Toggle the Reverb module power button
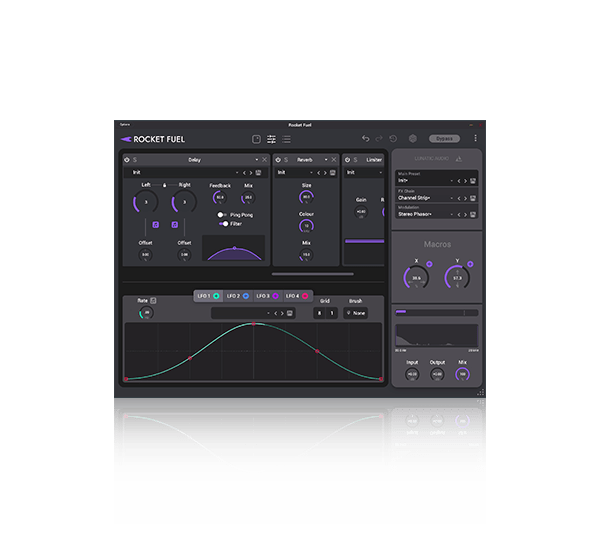The image size is (600, 543). [x=278, y=159]
